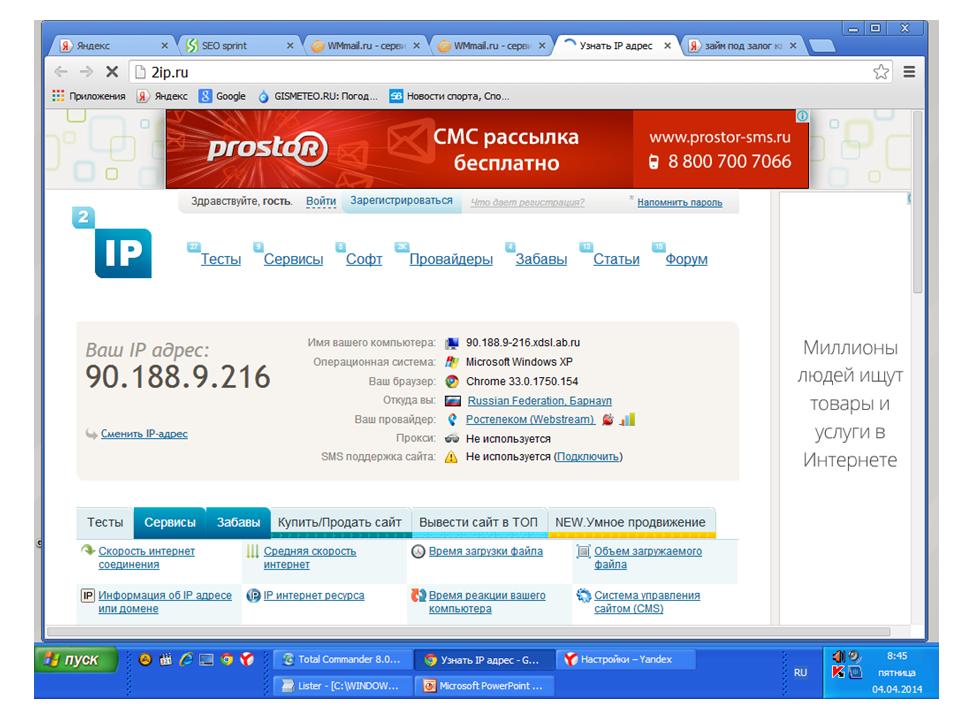Click the speedometer icon by Скорость интернет соединения
The image size is (960, 720).
[x=88, y=550]
